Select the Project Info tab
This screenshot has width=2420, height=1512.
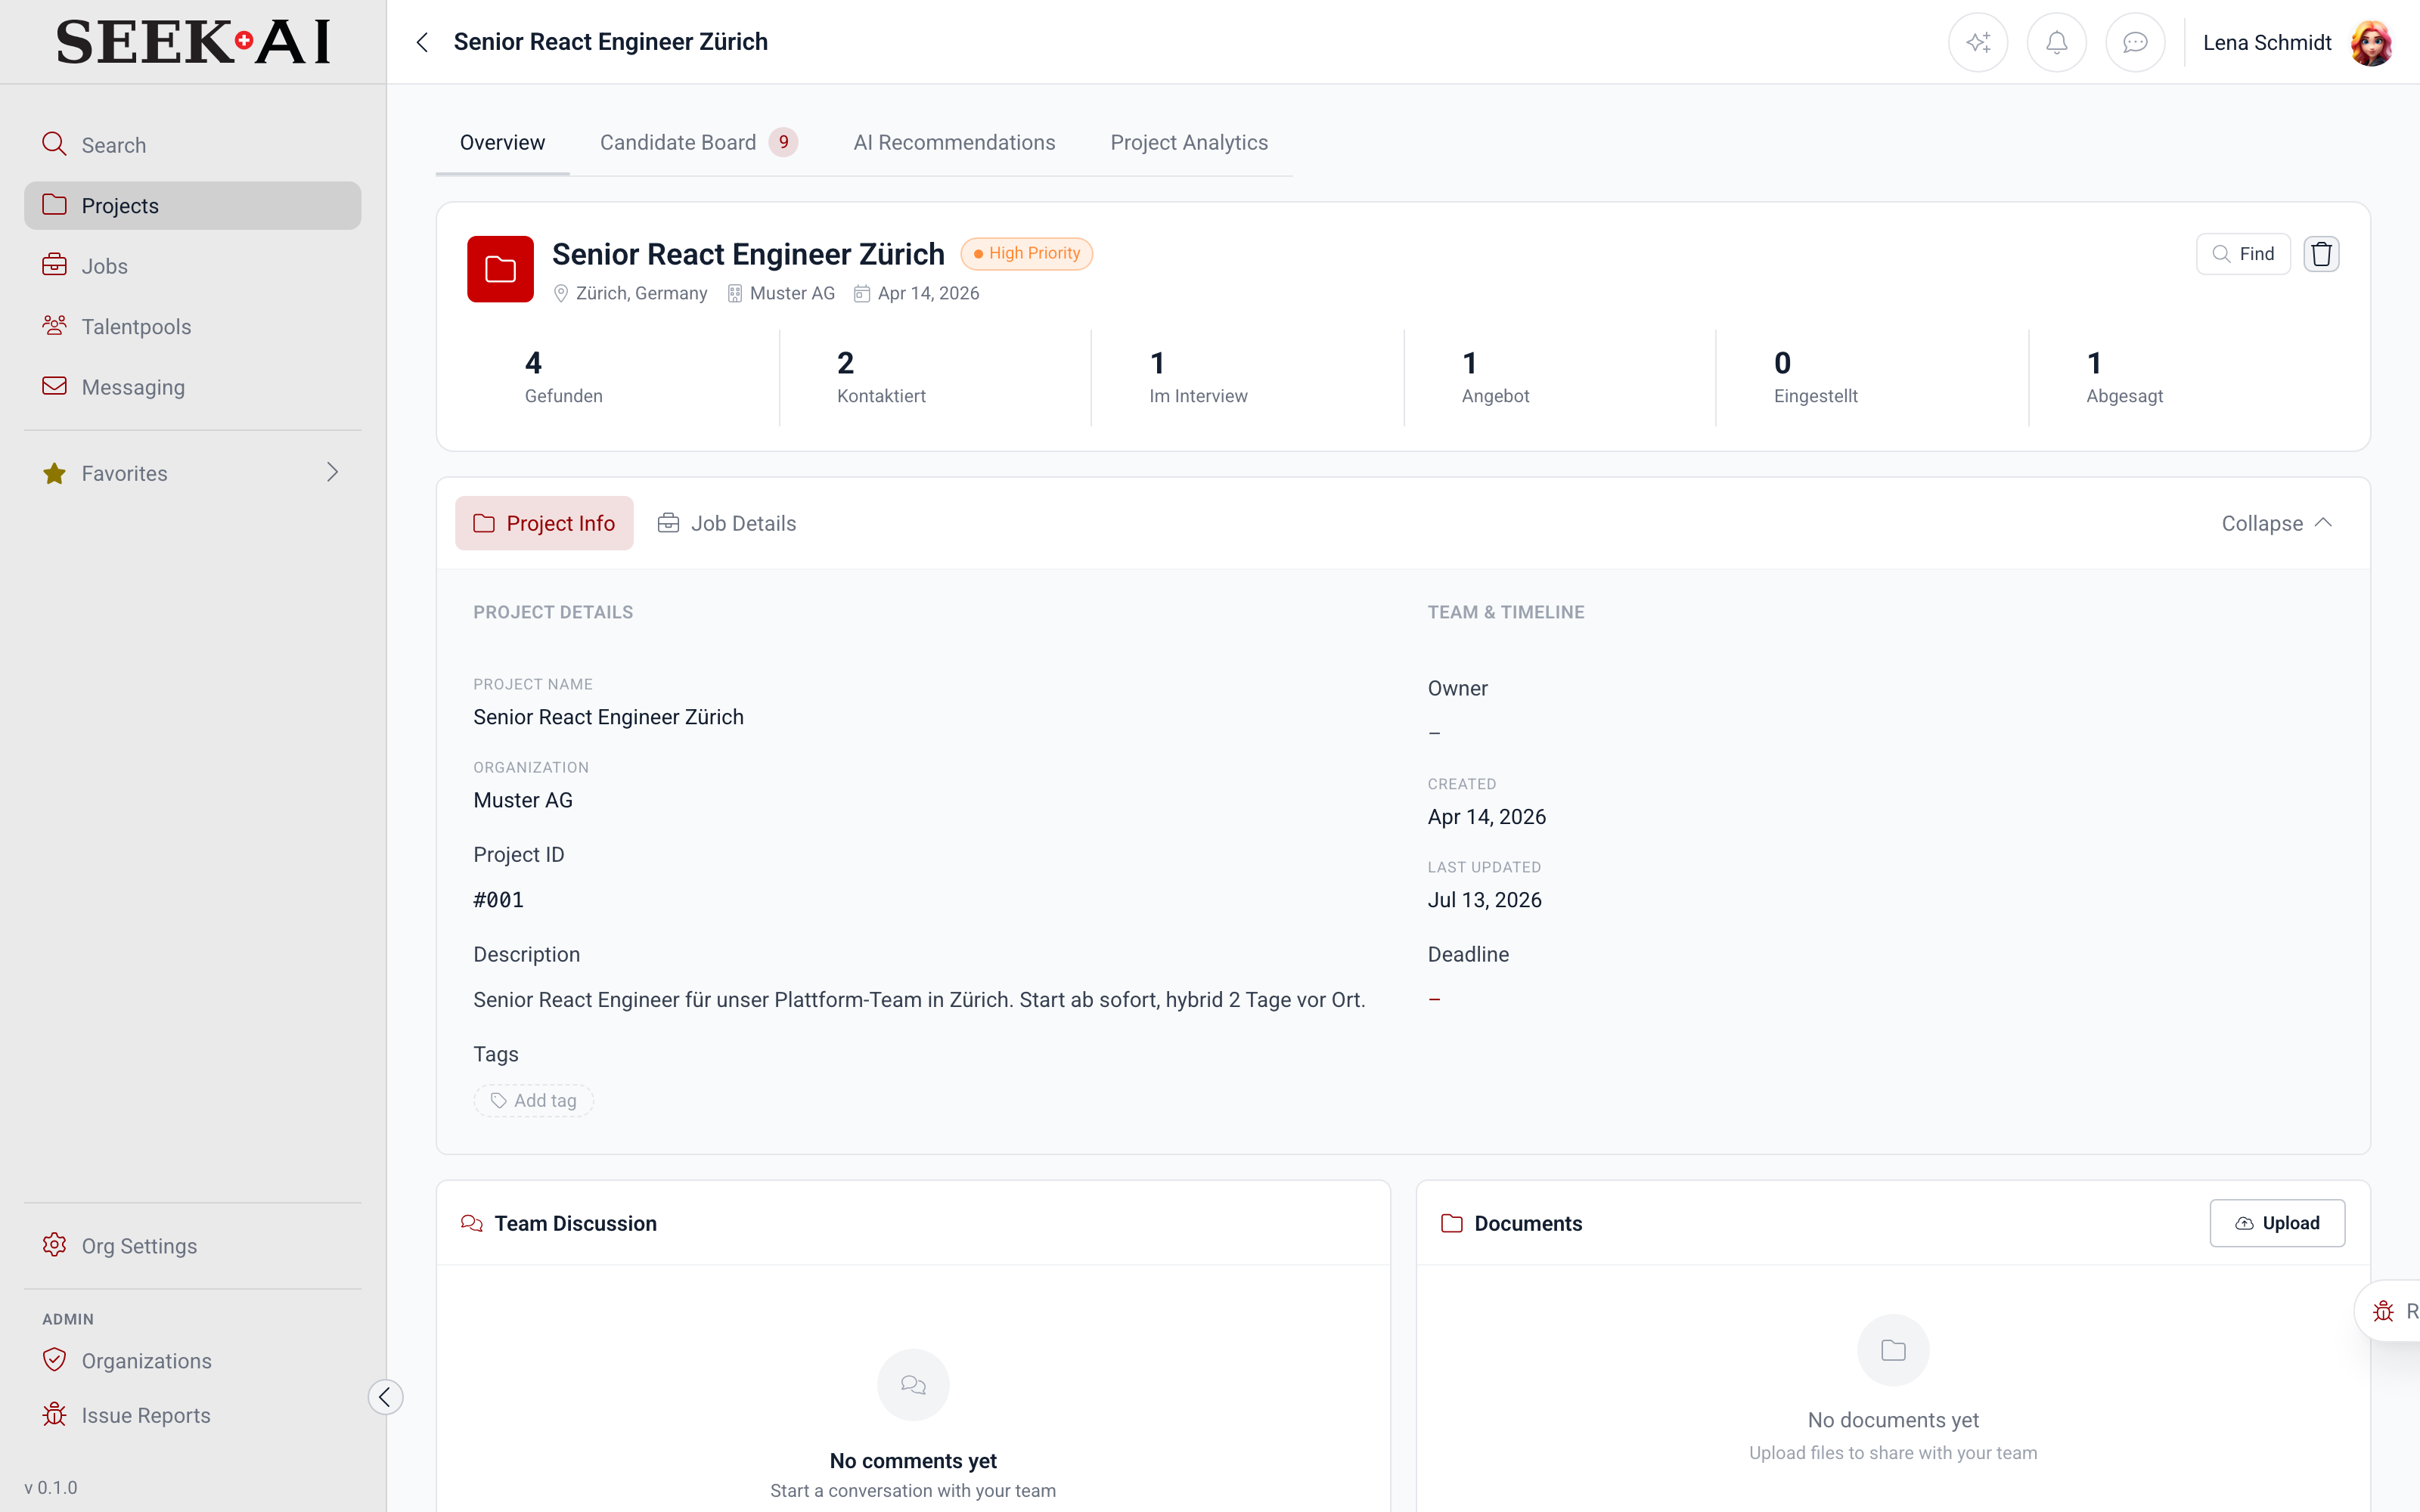pyautogui.click(x=544, y=523)
